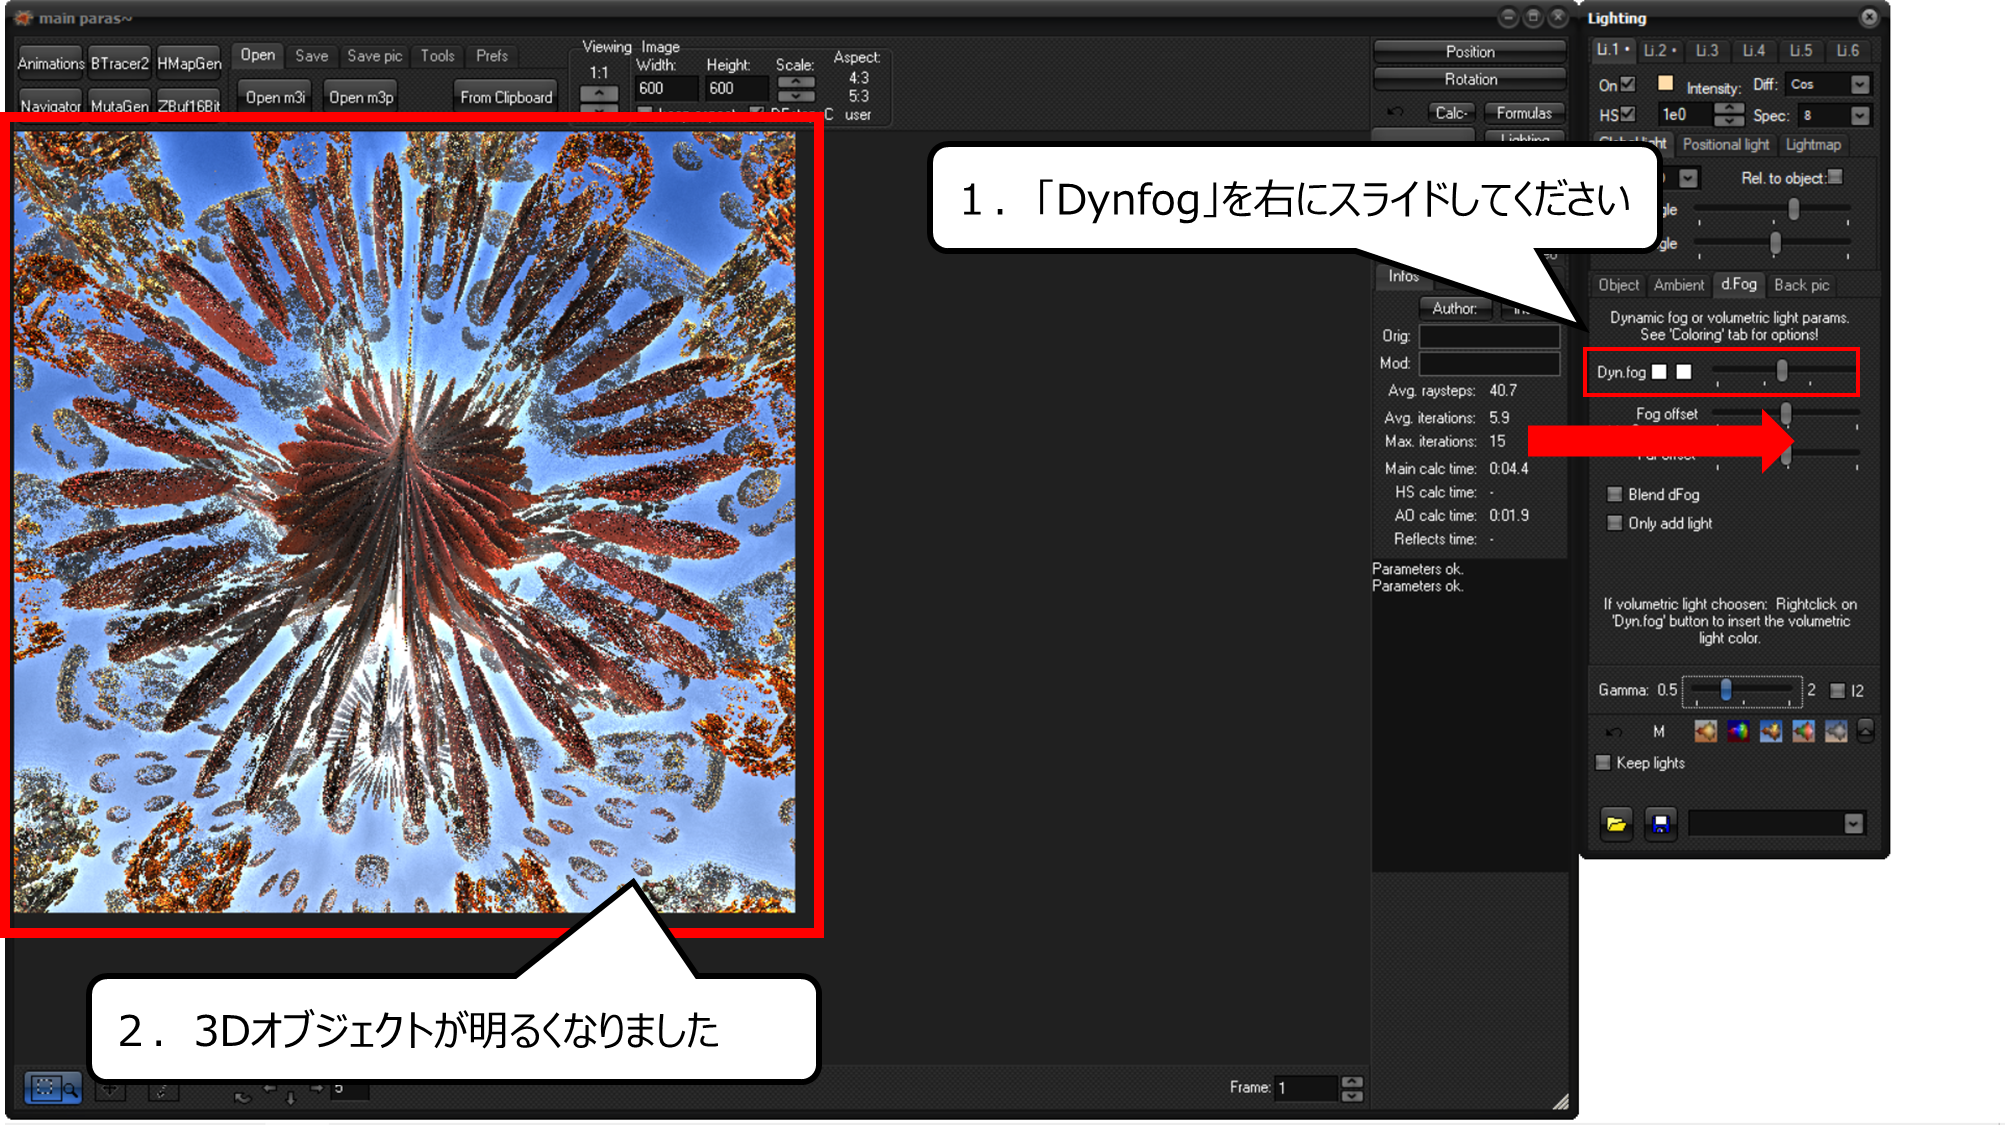Click the orange-gold lighting preset thumbnail
Viewport: 2005px width, 1125px height.
pyautogui.click(x=1705, y=731)
